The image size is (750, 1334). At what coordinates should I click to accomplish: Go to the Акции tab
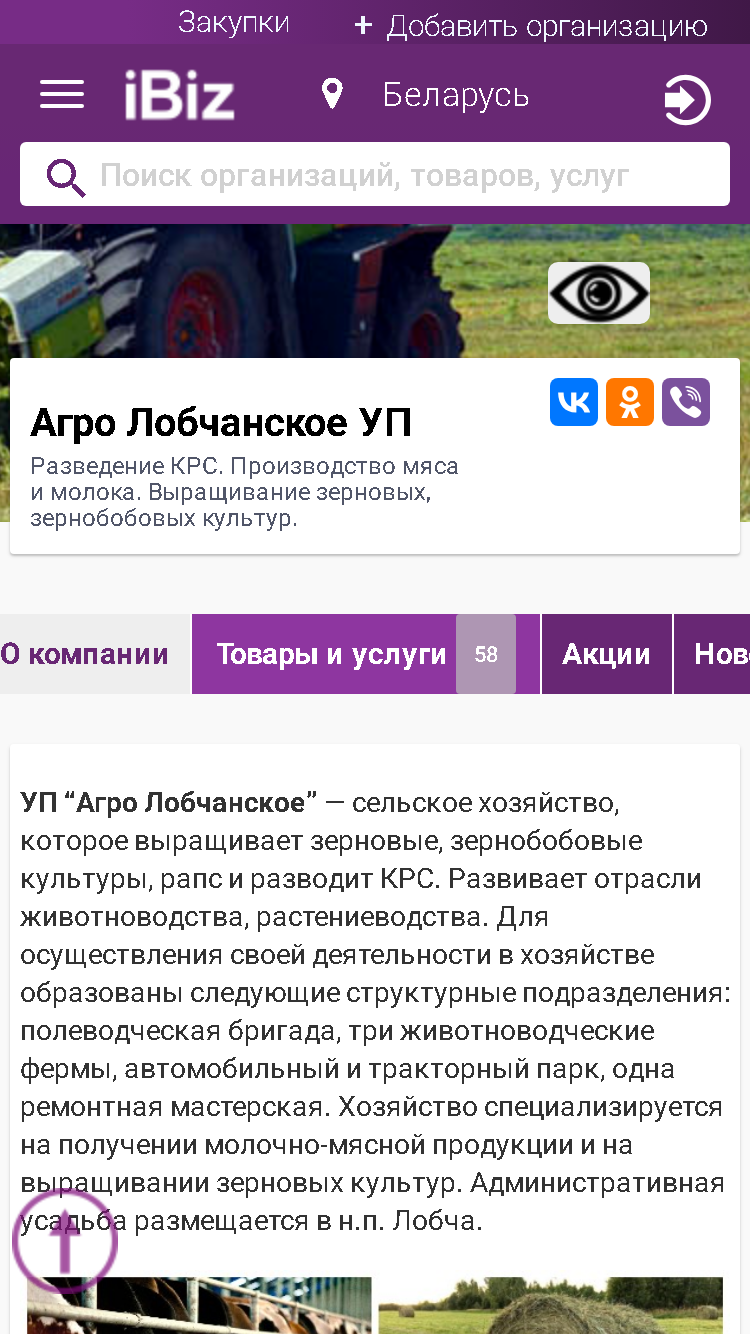pyautogui.click(x=607, y=654)
